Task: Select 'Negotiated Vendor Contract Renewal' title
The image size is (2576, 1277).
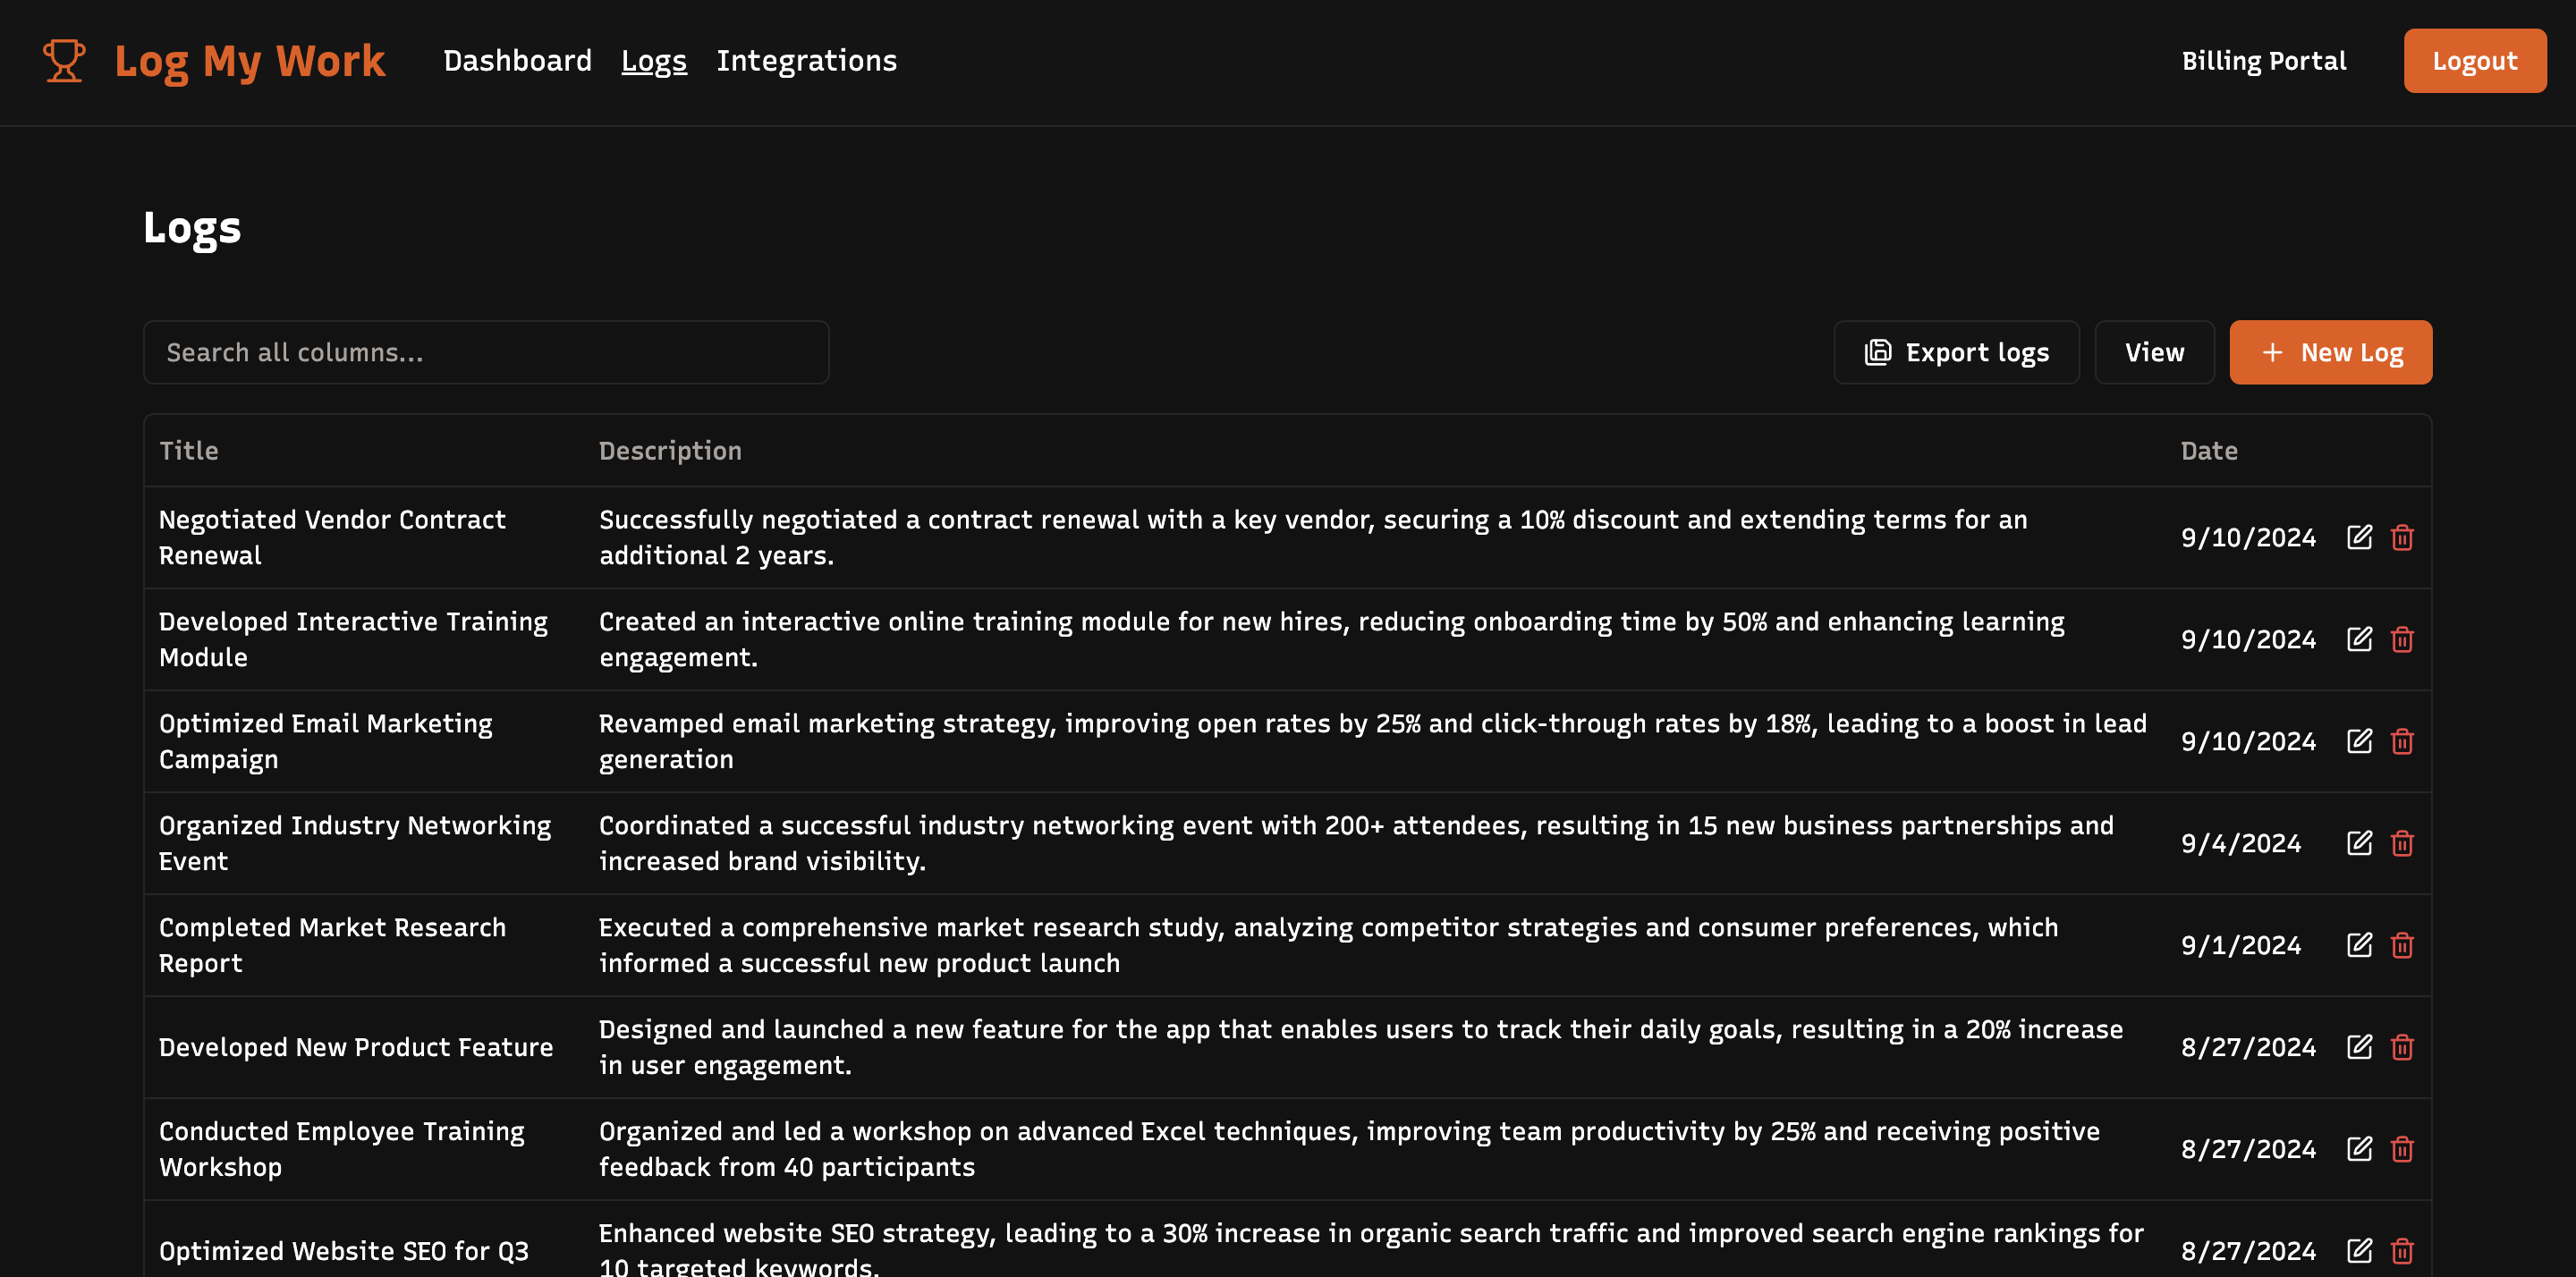Action: click(332, 537)
